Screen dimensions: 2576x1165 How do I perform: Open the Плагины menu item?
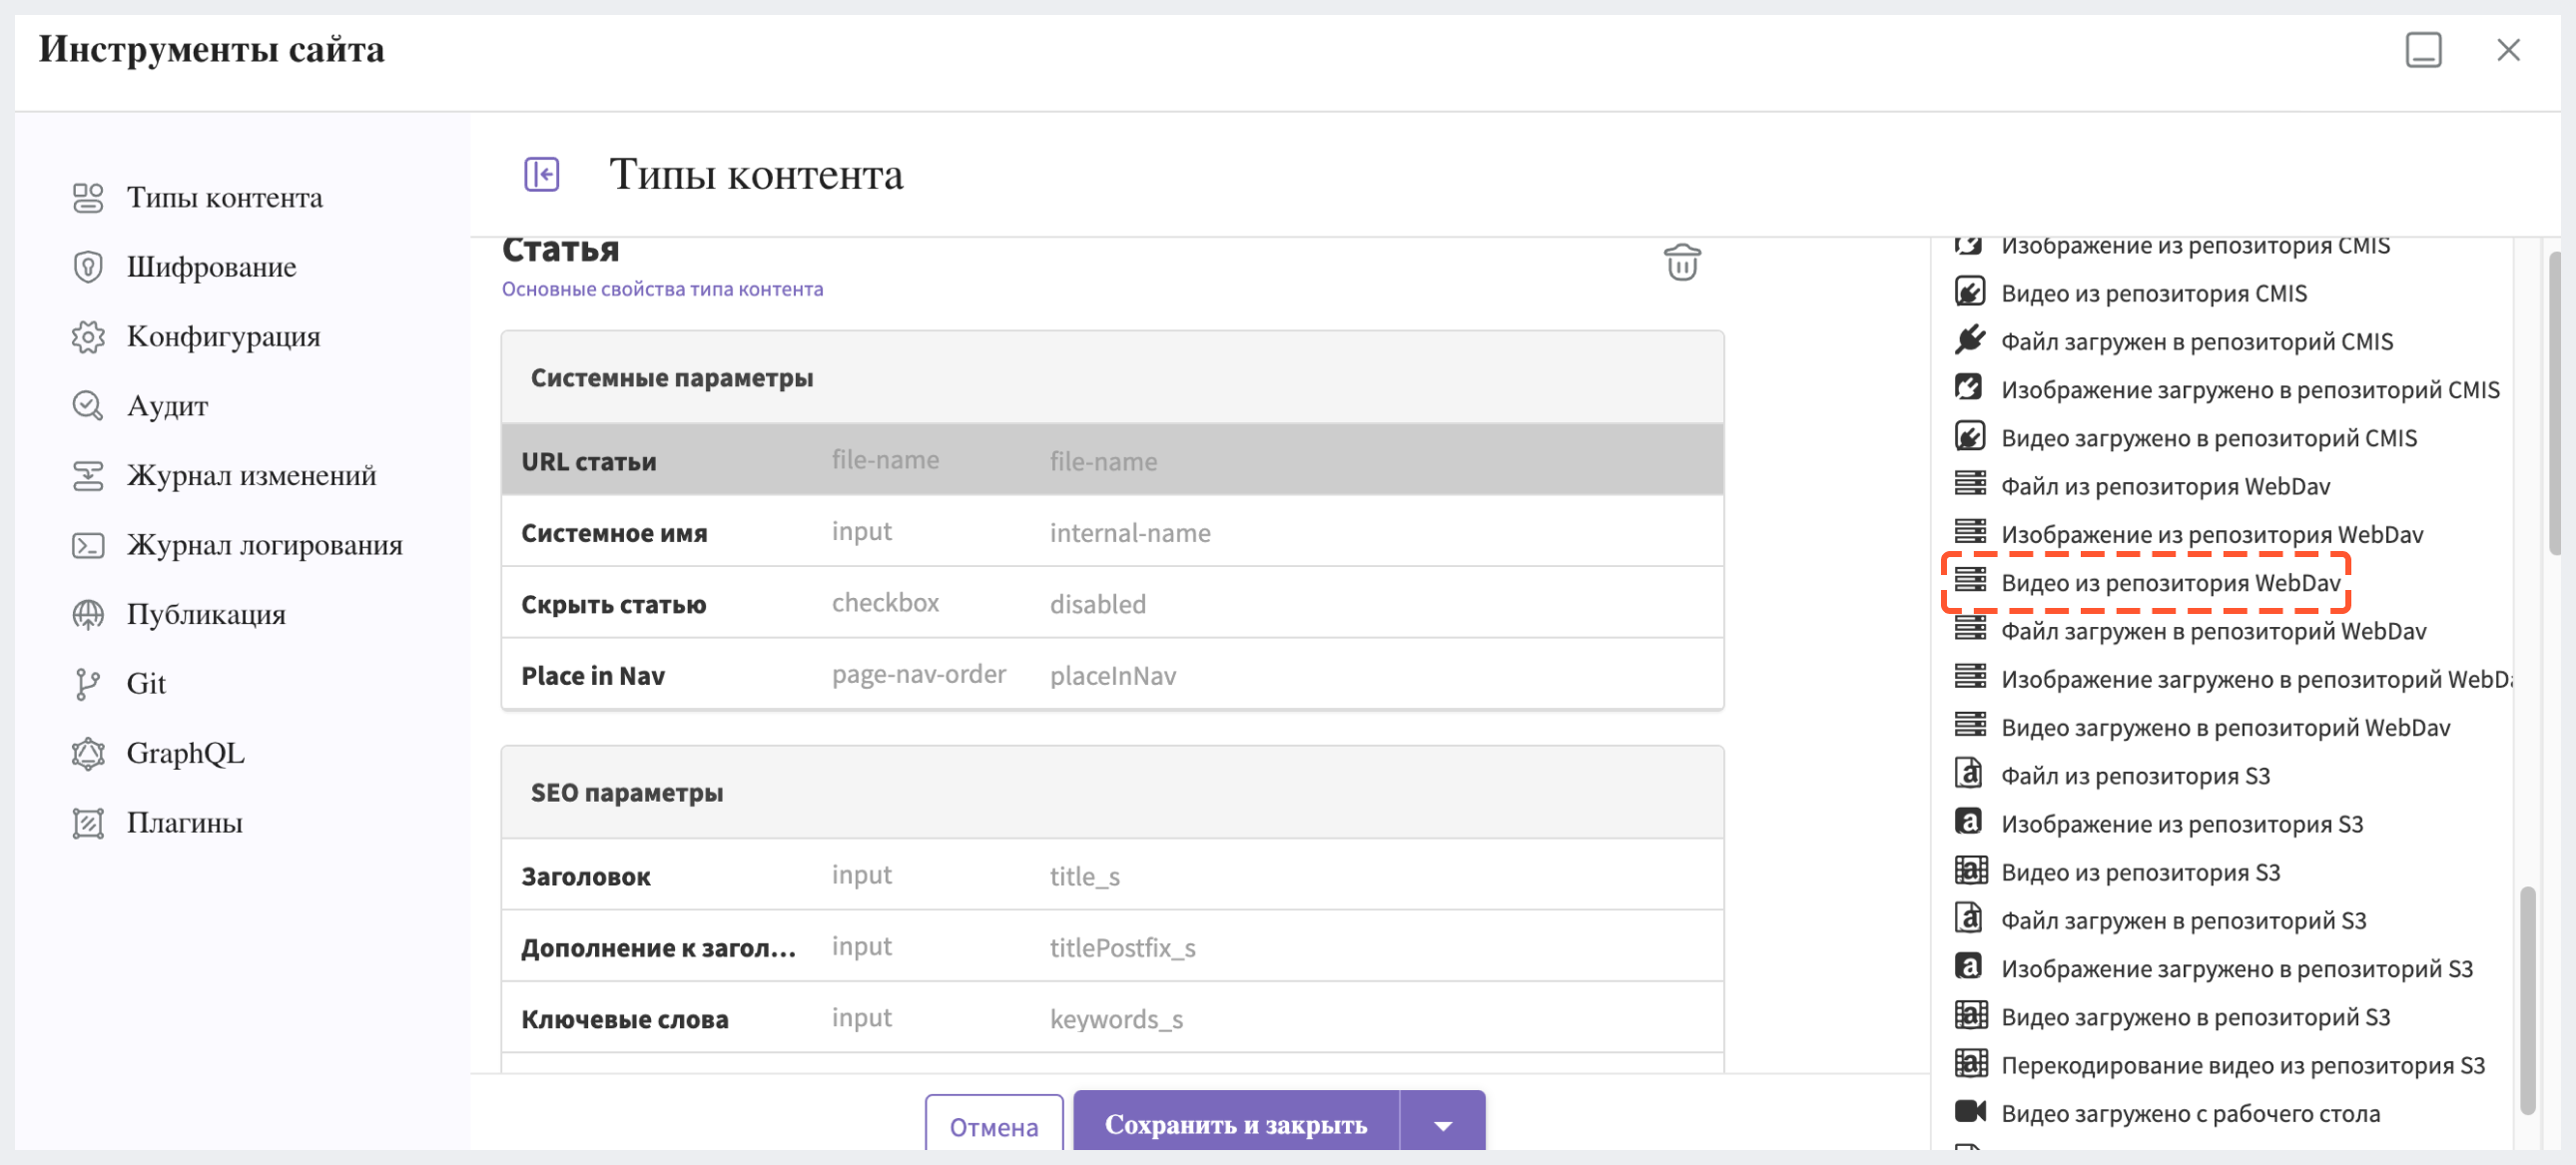(184, 823)
